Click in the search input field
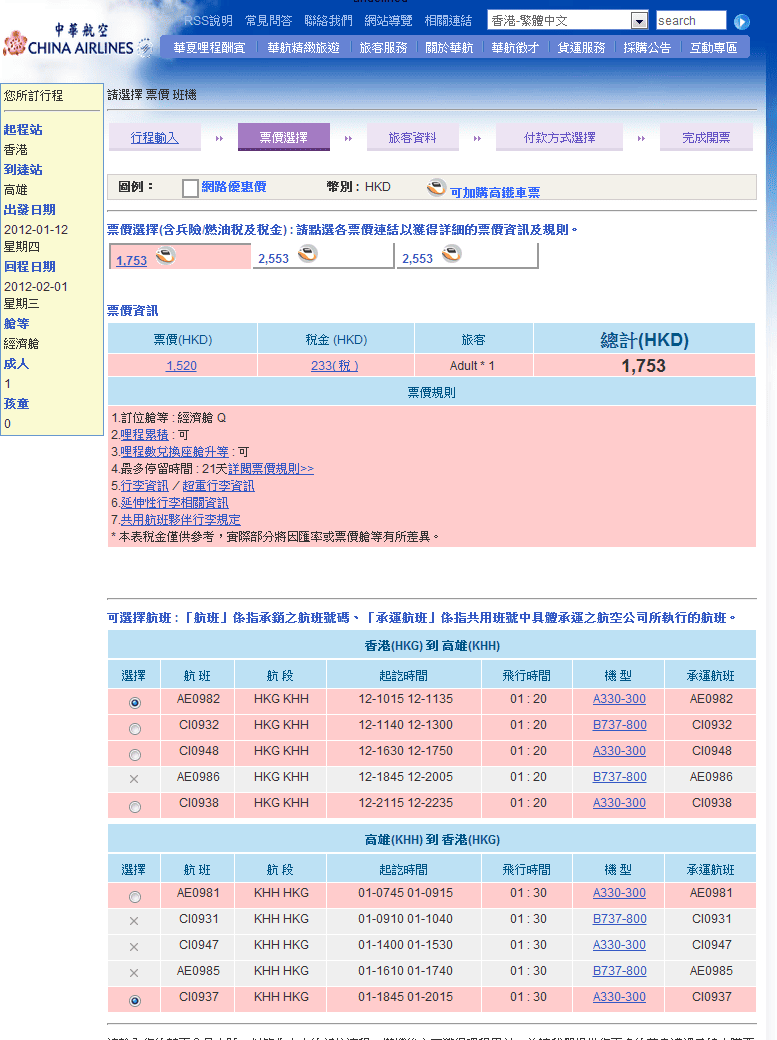Screen dimensions: 777x1040 click(x=690, y=21)
